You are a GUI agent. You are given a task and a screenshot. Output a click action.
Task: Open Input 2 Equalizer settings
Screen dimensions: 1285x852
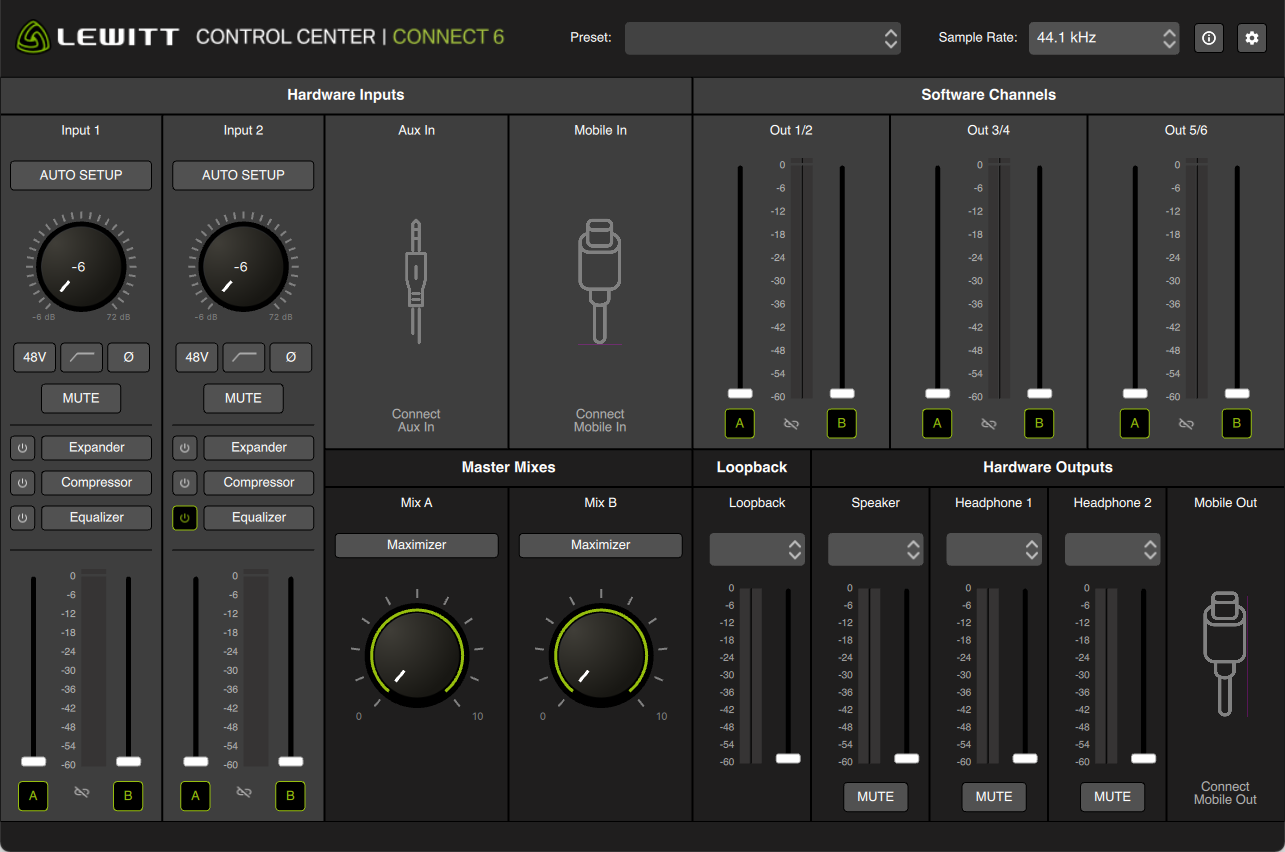click(259, 518)
